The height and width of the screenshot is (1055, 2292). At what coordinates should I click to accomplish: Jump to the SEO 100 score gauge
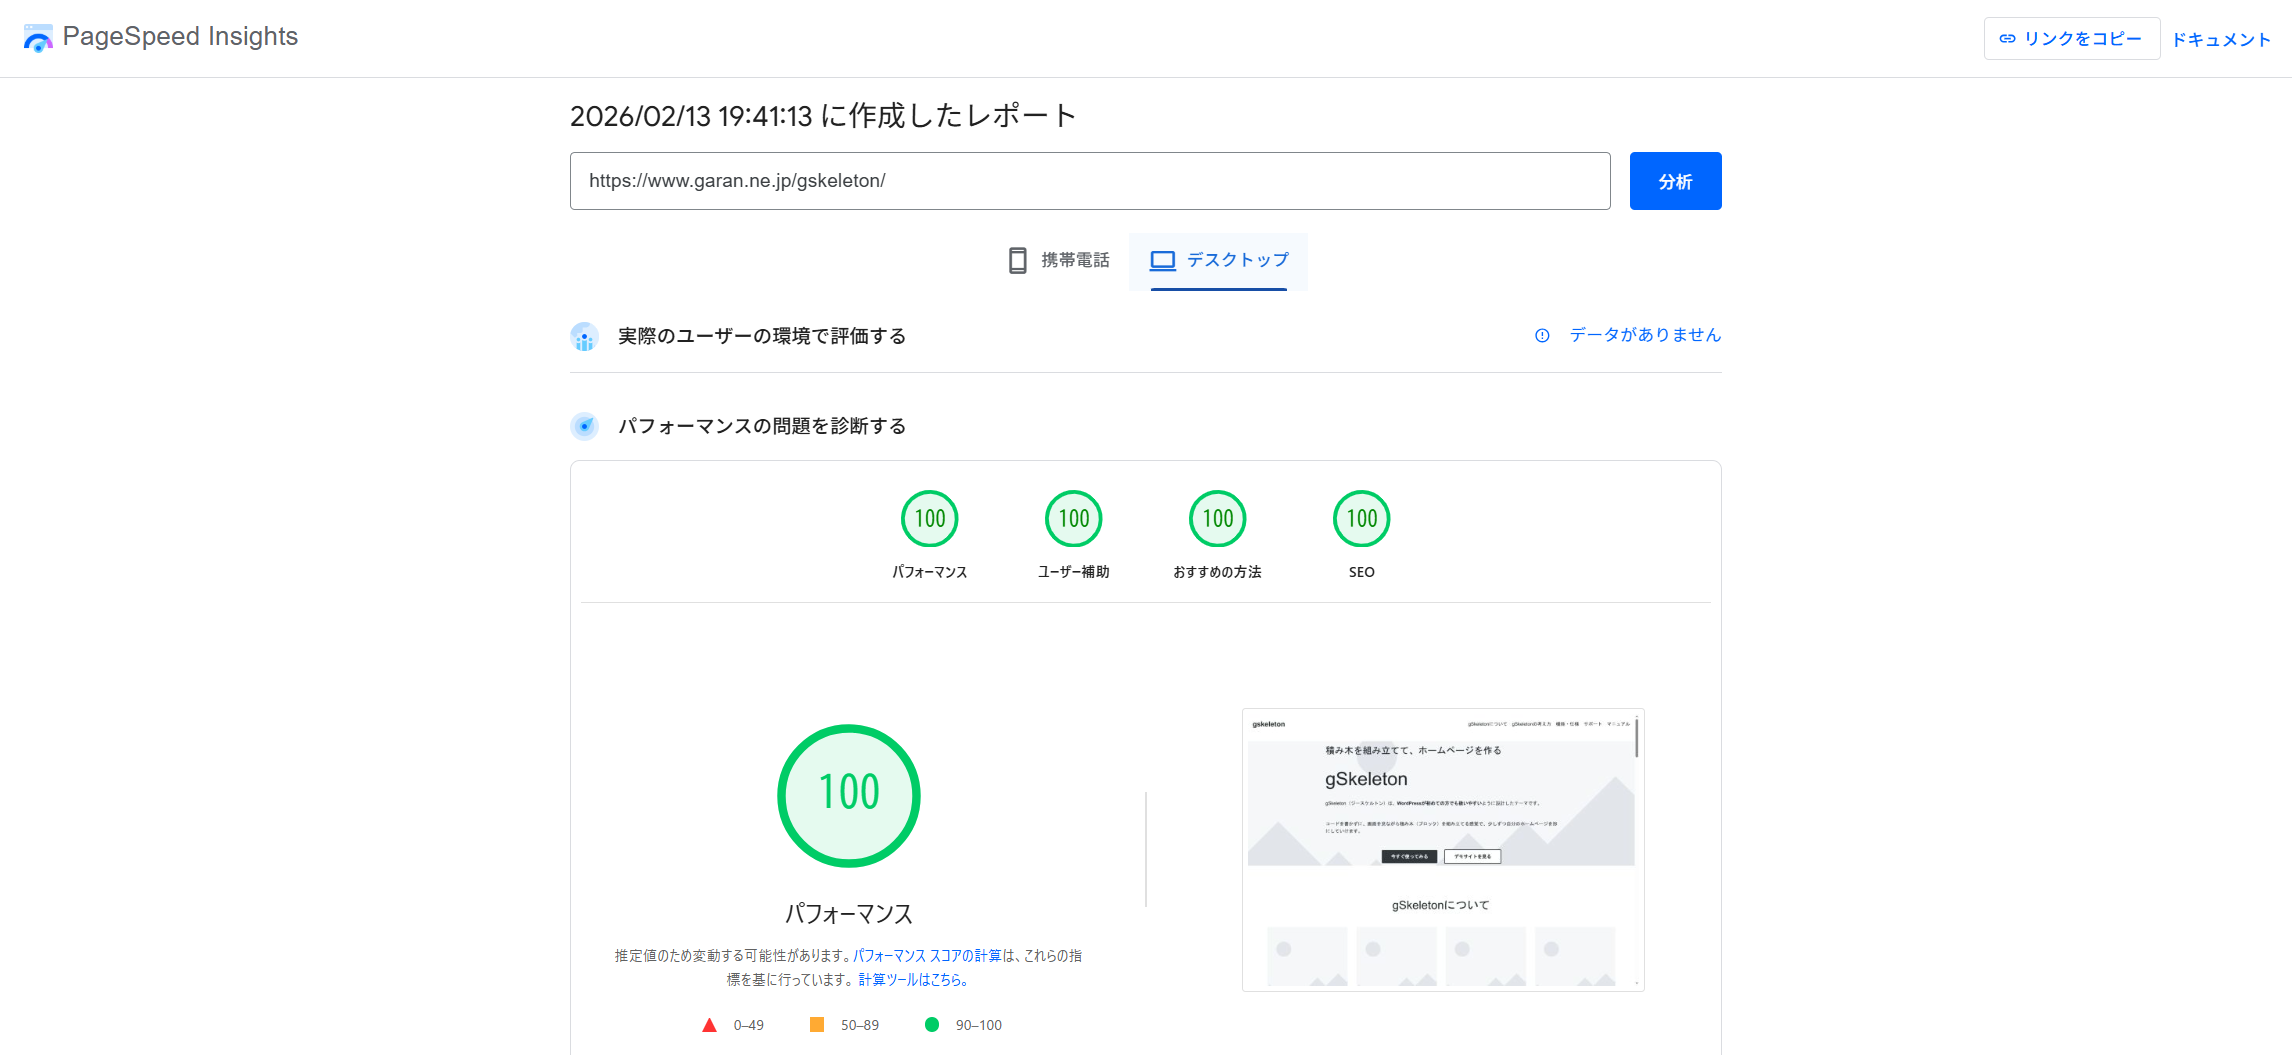point(1361,519)
